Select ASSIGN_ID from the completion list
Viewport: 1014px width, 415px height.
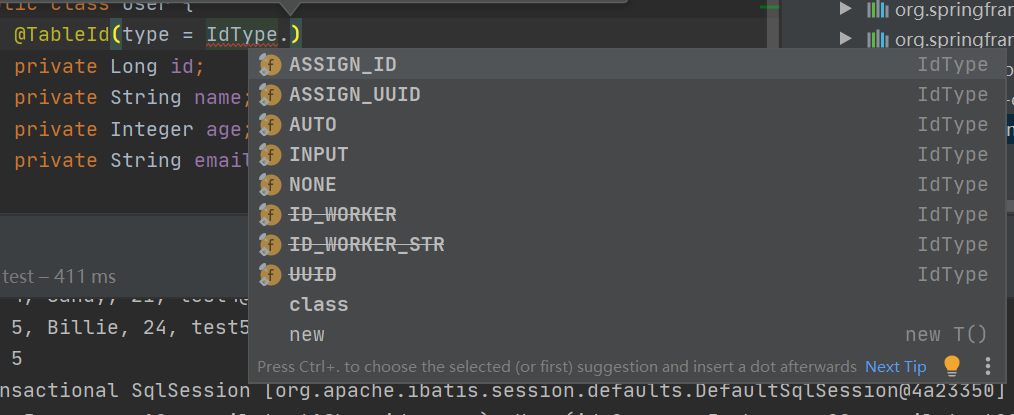[343, 65]
